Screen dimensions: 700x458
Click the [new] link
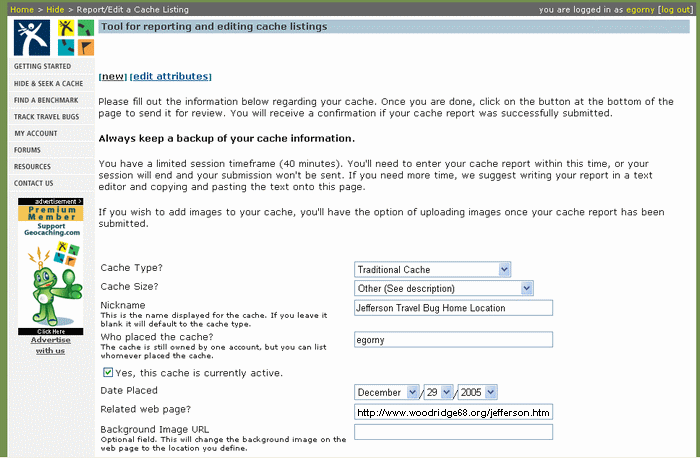[x=113, y=77]
